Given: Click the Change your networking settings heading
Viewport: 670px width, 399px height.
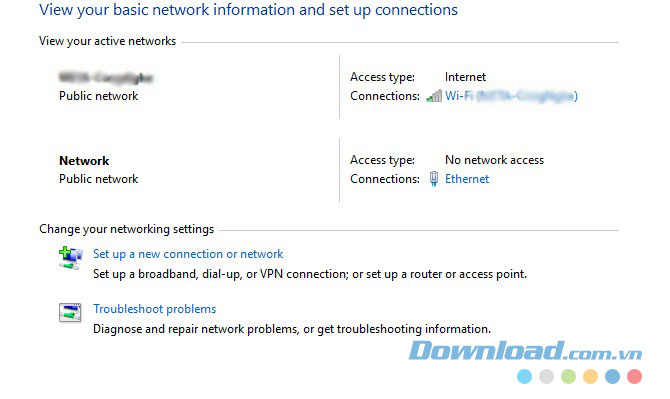Looking at the screenshot, I should (x=126, y=229).
